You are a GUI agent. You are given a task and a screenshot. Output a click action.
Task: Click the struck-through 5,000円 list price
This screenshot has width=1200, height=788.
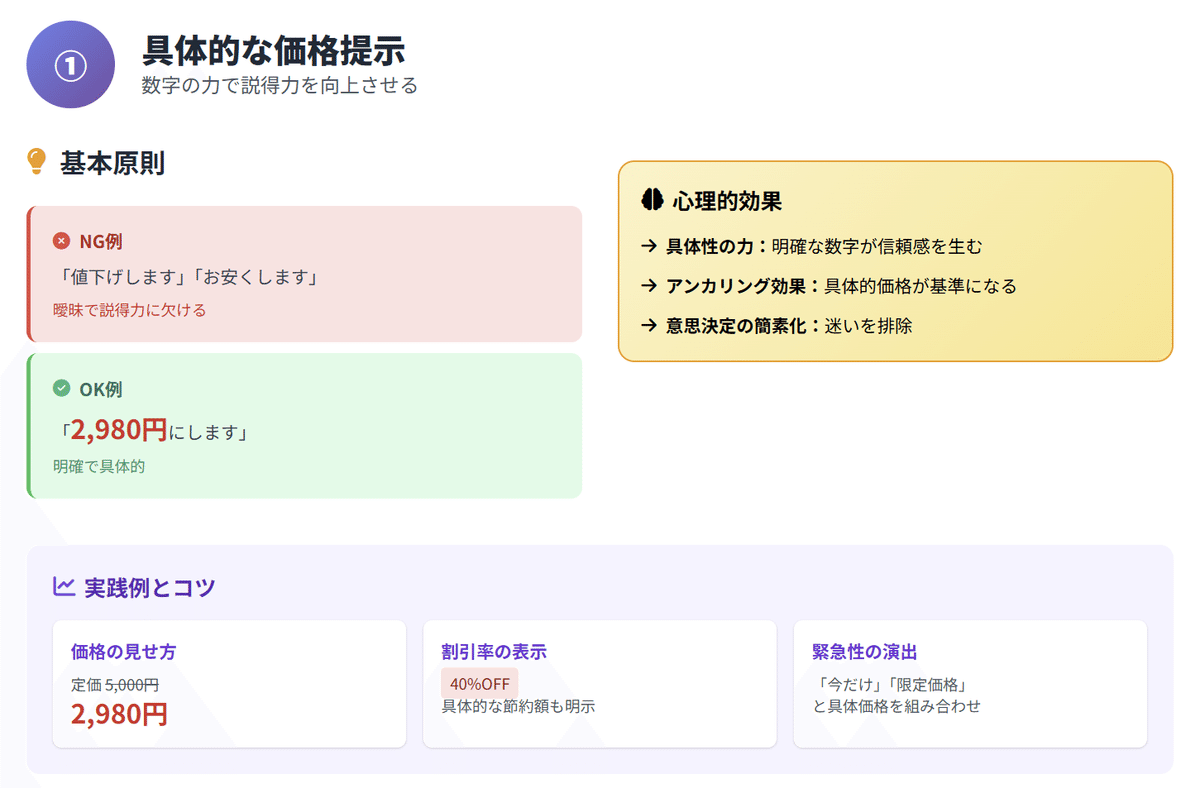(x=132, y=685)
